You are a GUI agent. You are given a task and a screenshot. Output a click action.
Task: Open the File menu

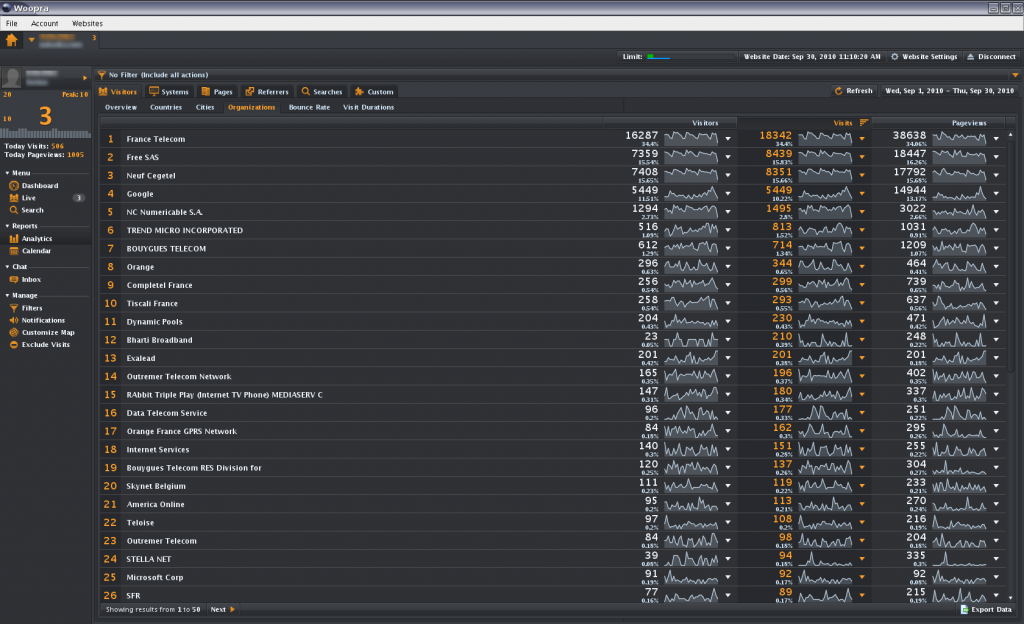pos(12,23)
